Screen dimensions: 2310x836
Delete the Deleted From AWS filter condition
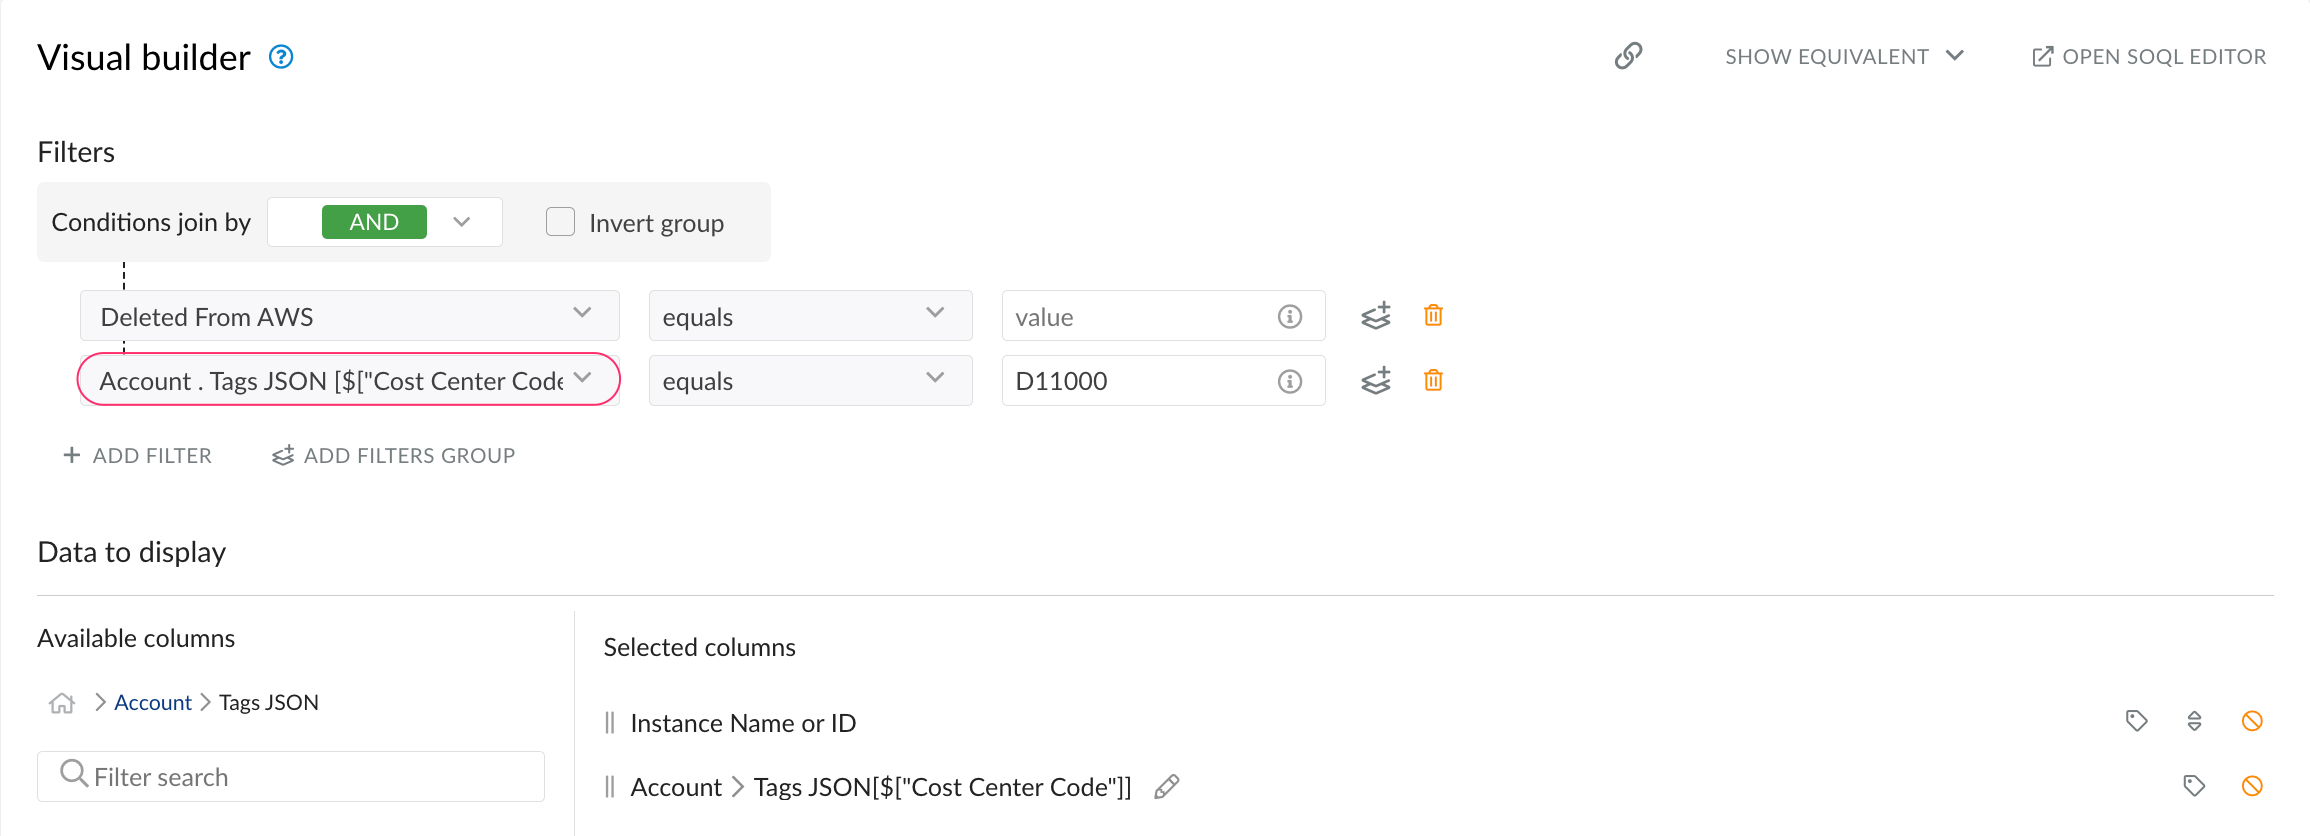pyautogui.click(x=1433, y=315)
